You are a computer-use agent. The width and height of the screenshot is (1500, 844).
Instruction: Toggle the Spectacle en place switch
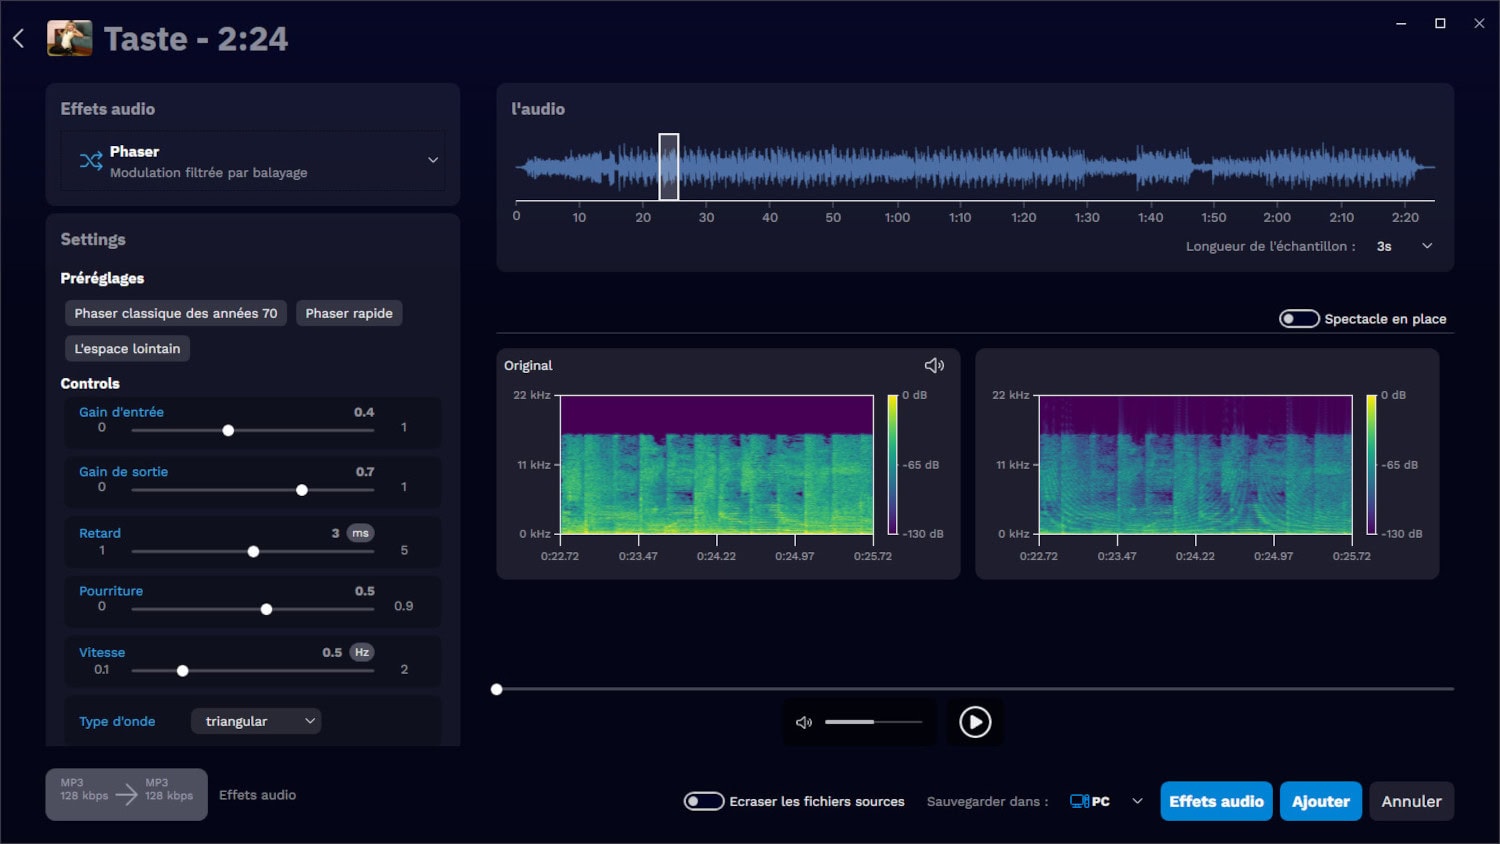tap(1299, 319)
